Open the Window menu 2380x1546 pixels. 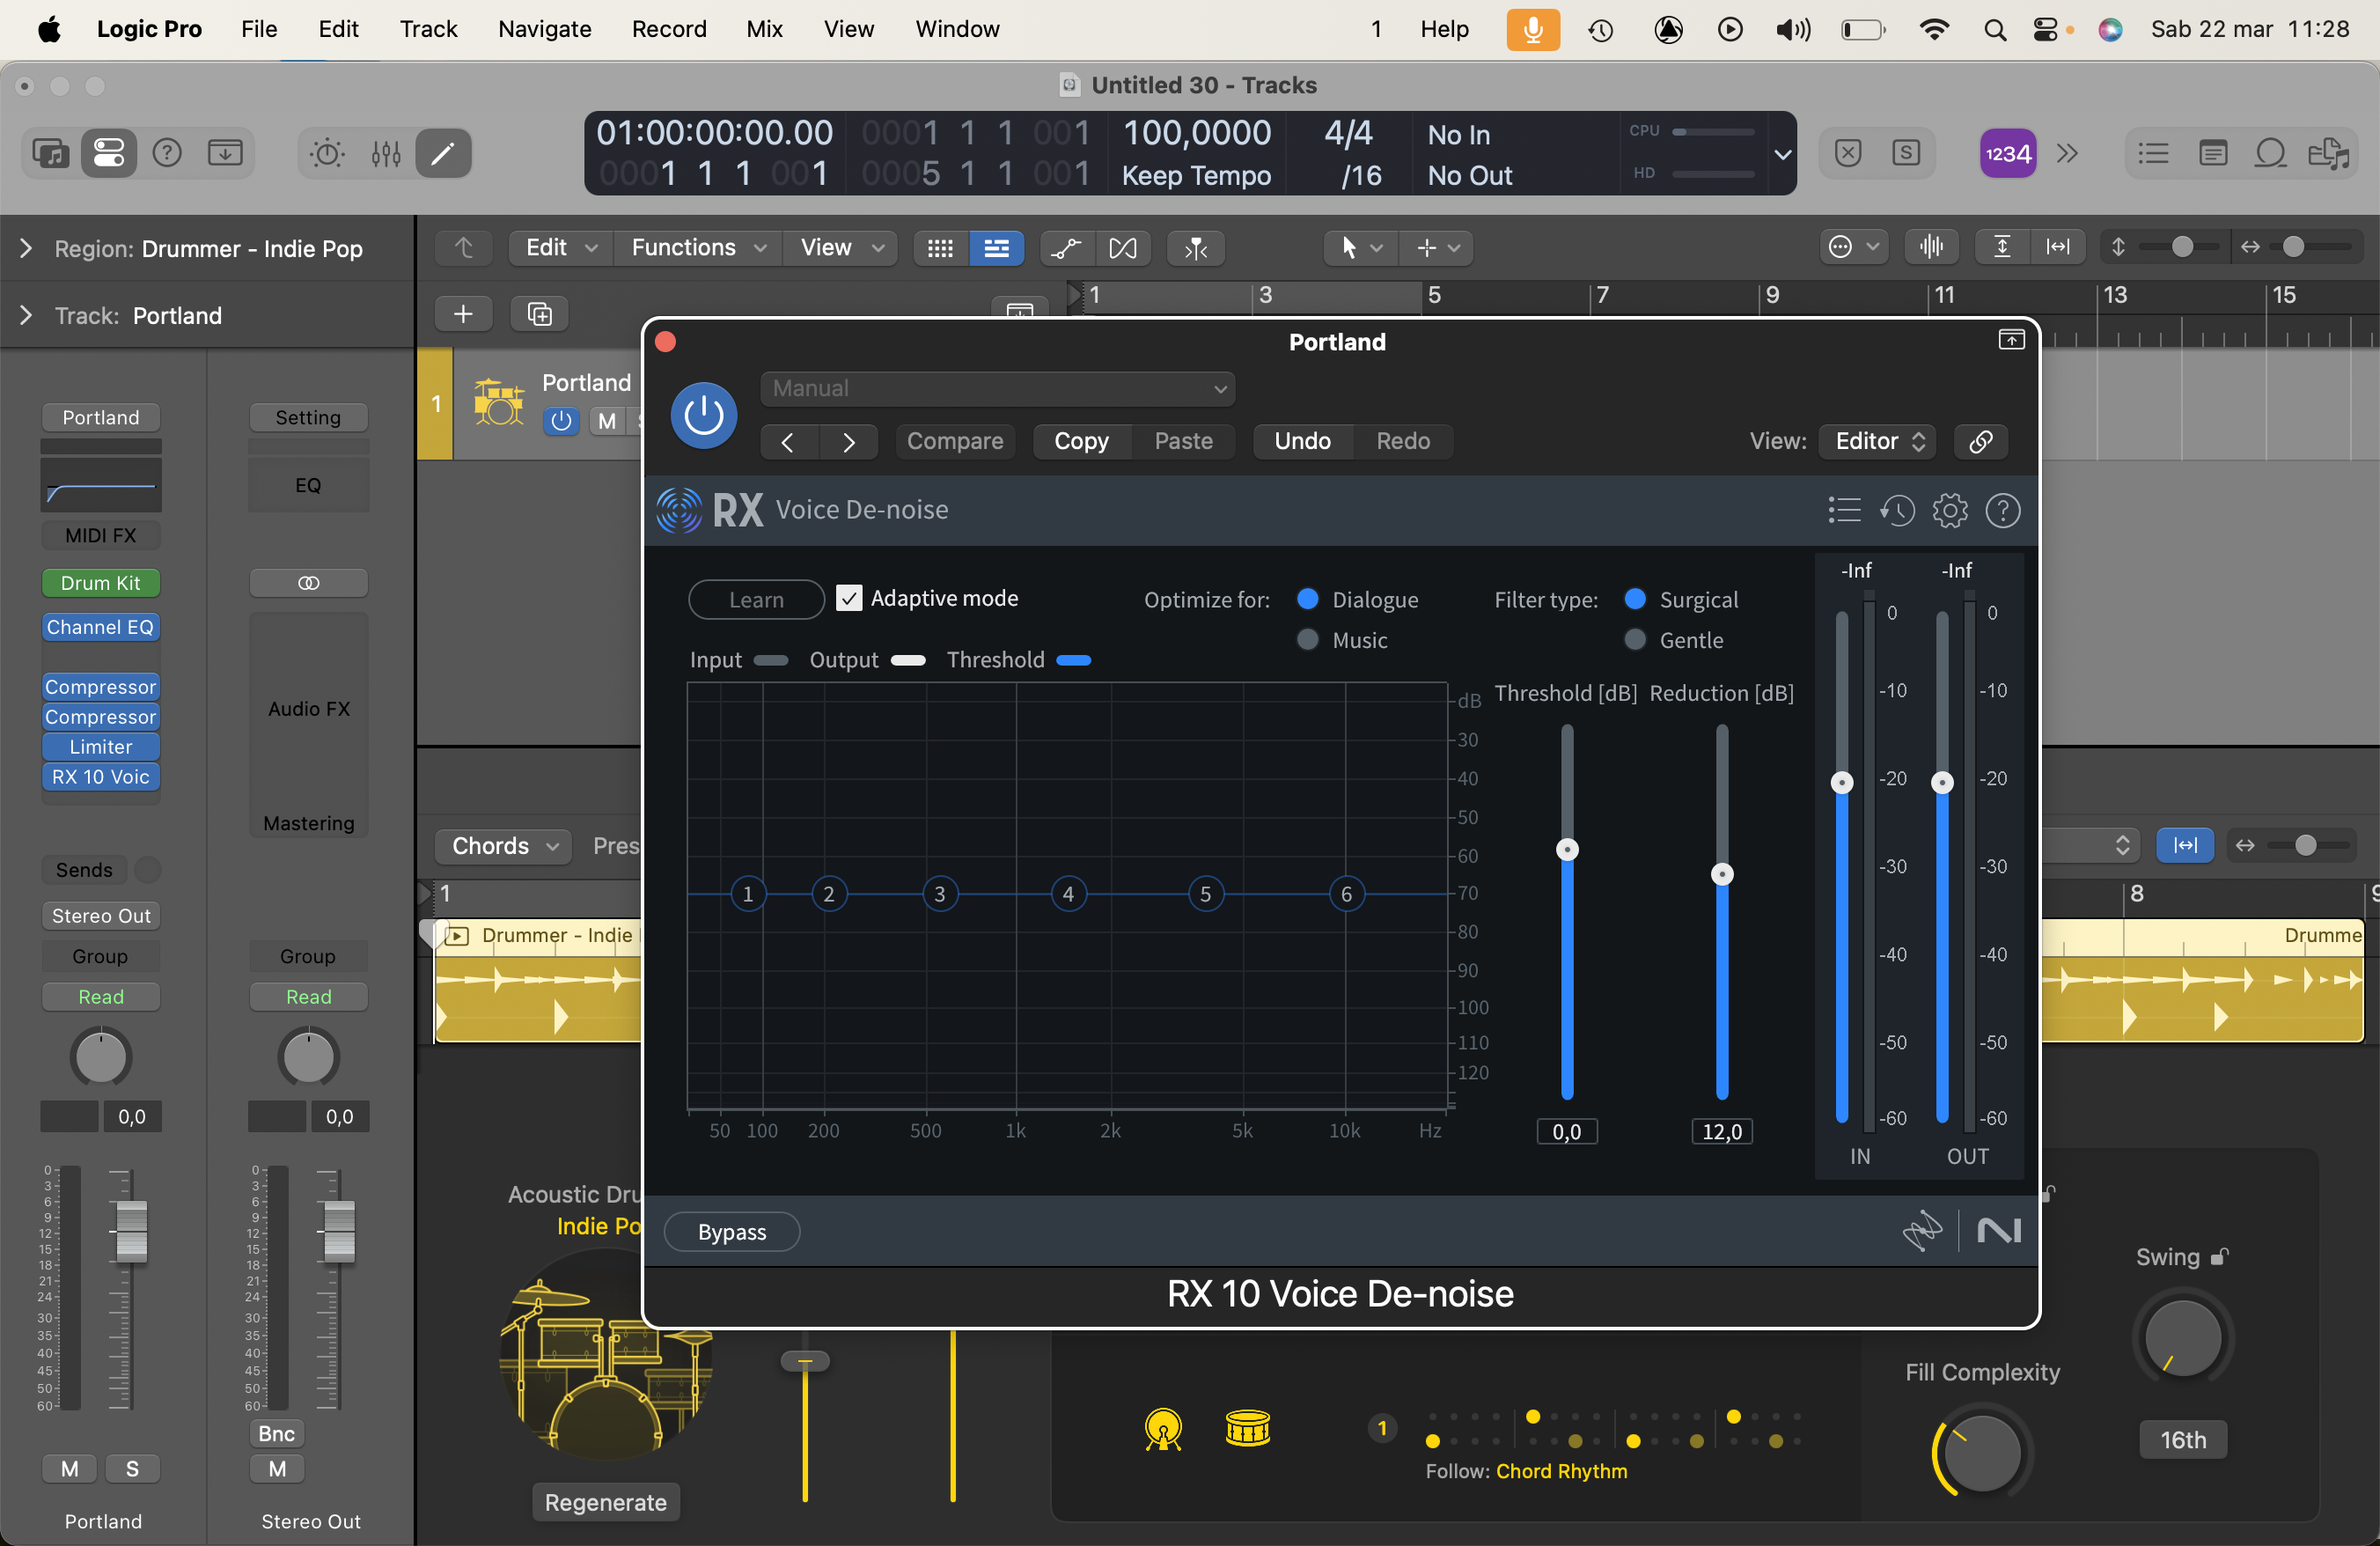[x=957, y=29]
